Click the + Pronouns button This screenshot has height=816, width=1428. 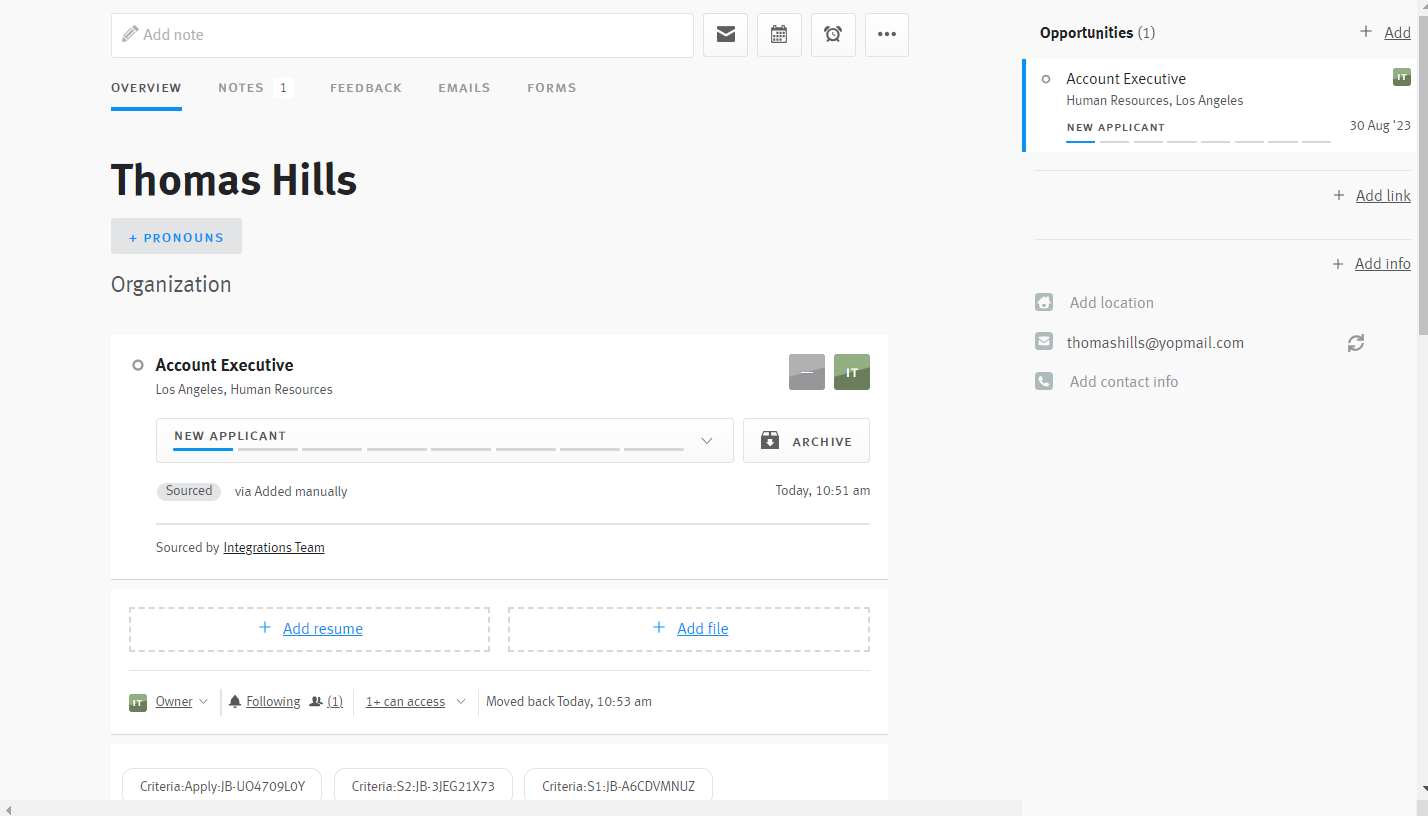176,236
